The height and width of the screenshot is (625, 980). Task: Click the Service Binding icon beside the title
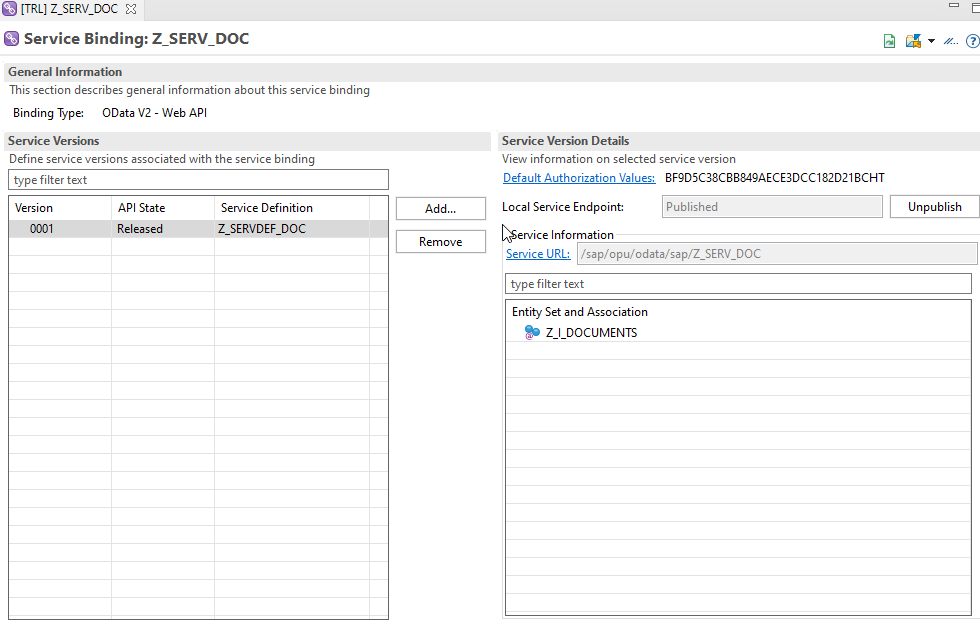pyautogui.click(x=12, y=40)
